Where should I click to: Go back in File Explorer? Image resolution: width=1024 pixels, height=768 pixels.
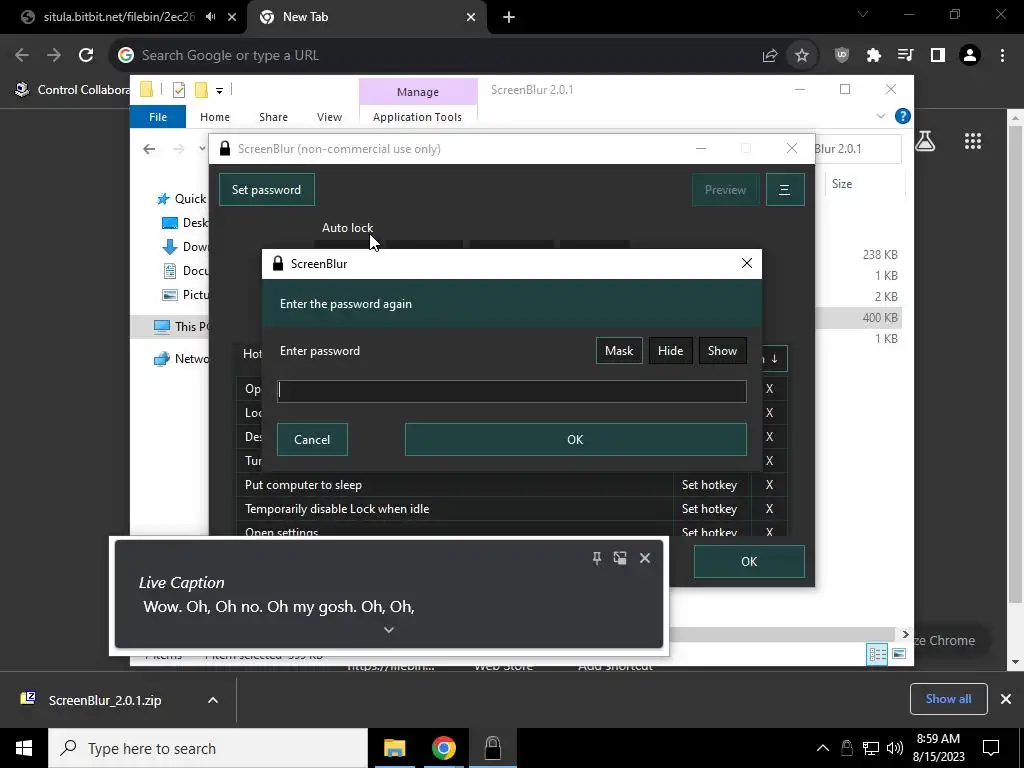149,149
